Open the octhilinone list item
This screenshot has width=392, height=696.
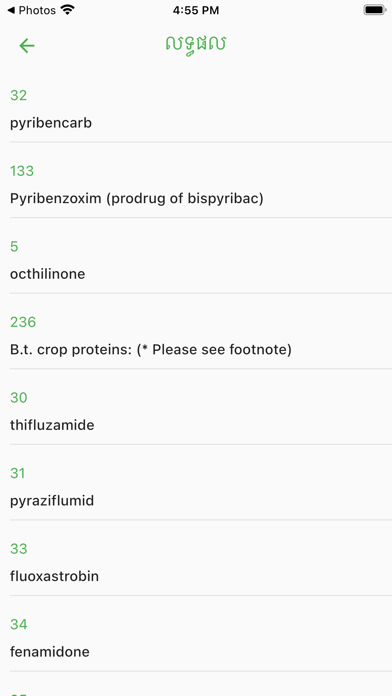tap(196, 260)
